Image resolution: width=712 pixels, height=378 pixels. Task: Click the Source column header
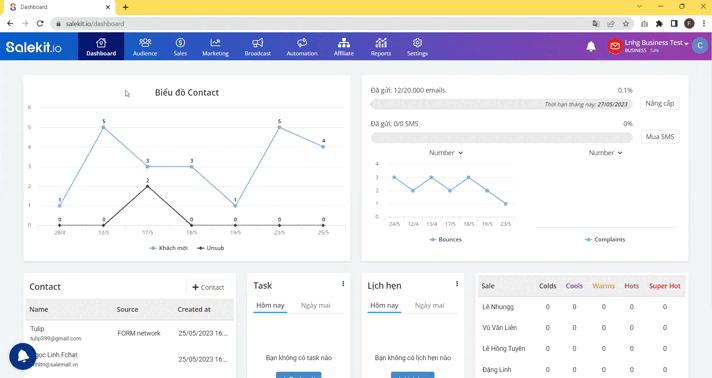click(x=127, y=309)
